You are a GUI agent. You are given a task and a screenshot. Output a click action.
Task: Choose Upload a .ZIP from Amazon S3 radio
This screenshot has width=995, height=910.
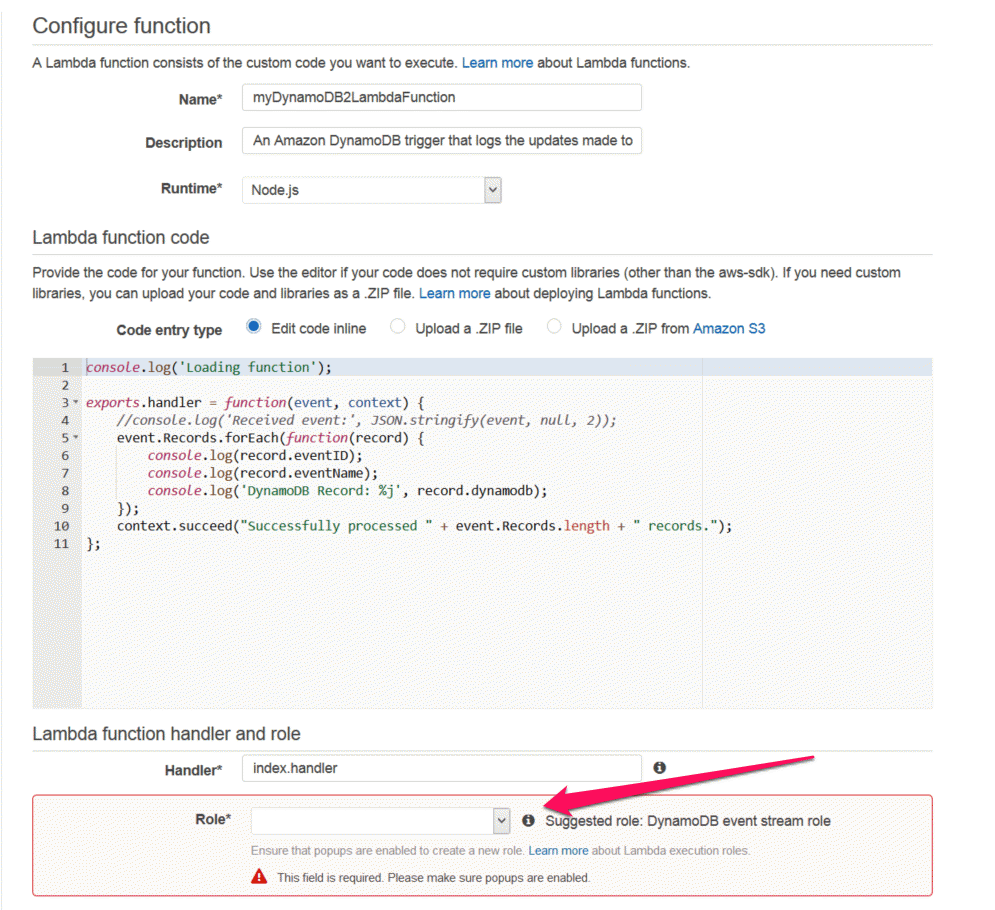(554, 327)
